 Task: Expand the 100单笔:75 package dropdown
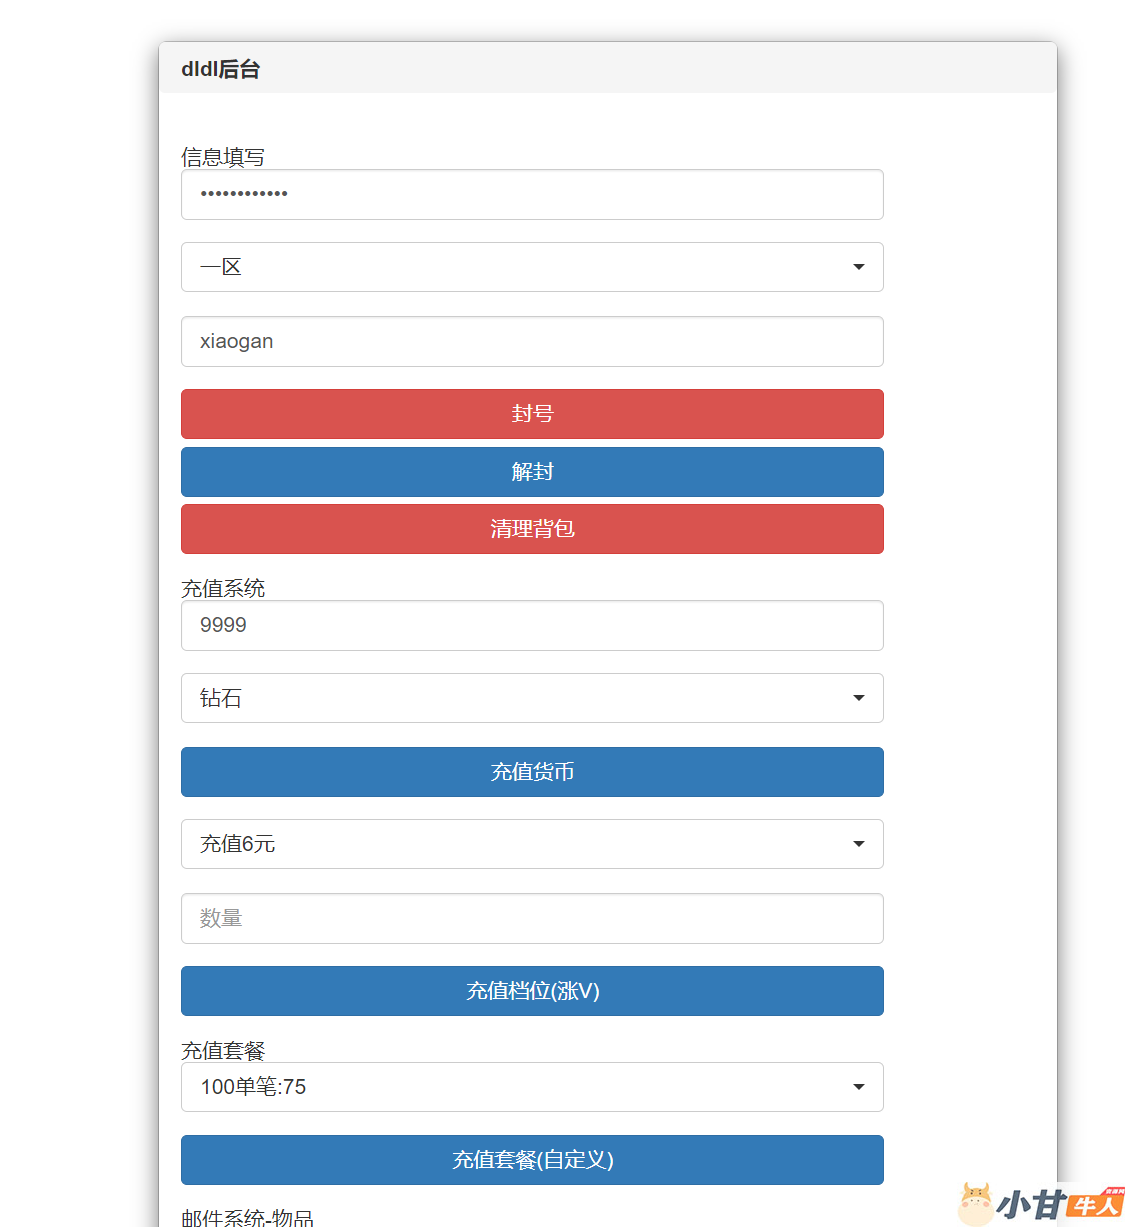click(531, 1087)
